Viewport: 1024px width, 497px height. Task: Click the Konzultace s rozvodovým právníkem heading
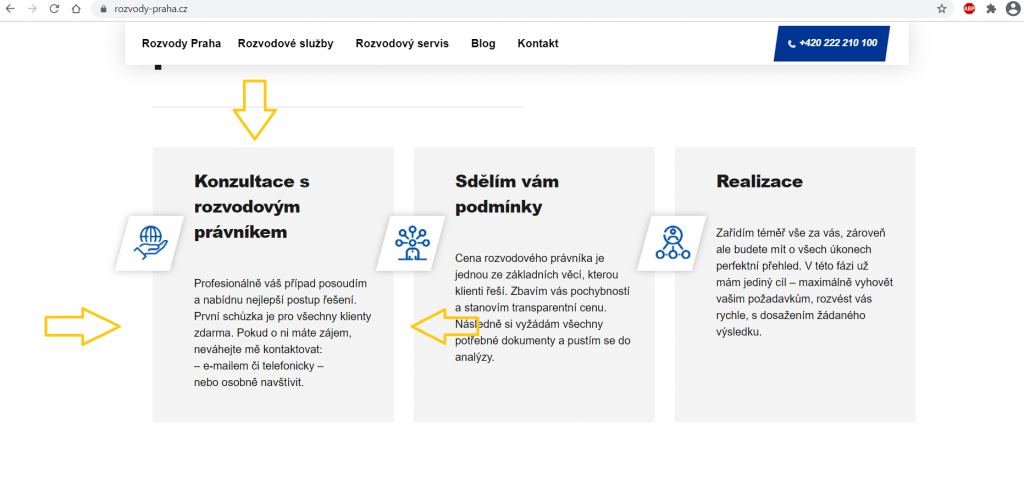[x=252, y=207]
